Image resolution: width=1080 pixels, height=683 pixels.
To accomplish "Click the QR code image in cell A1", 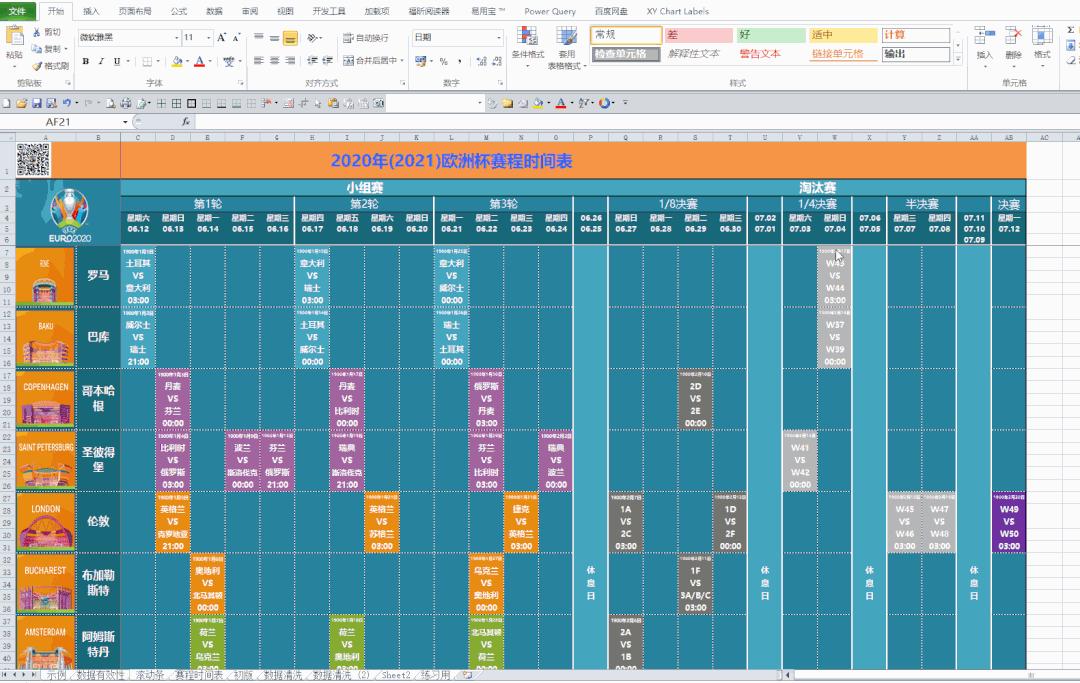I will click(x=32, y=160).
